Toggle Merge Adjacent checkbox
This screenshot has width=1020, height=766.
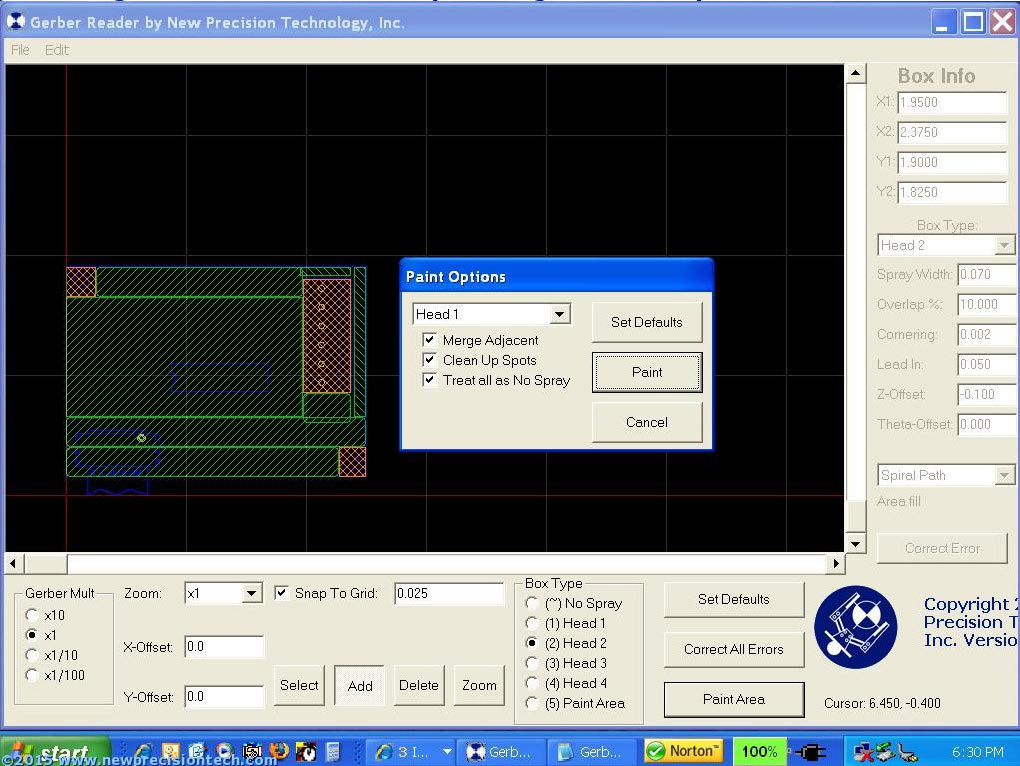(x=429, y=339)
